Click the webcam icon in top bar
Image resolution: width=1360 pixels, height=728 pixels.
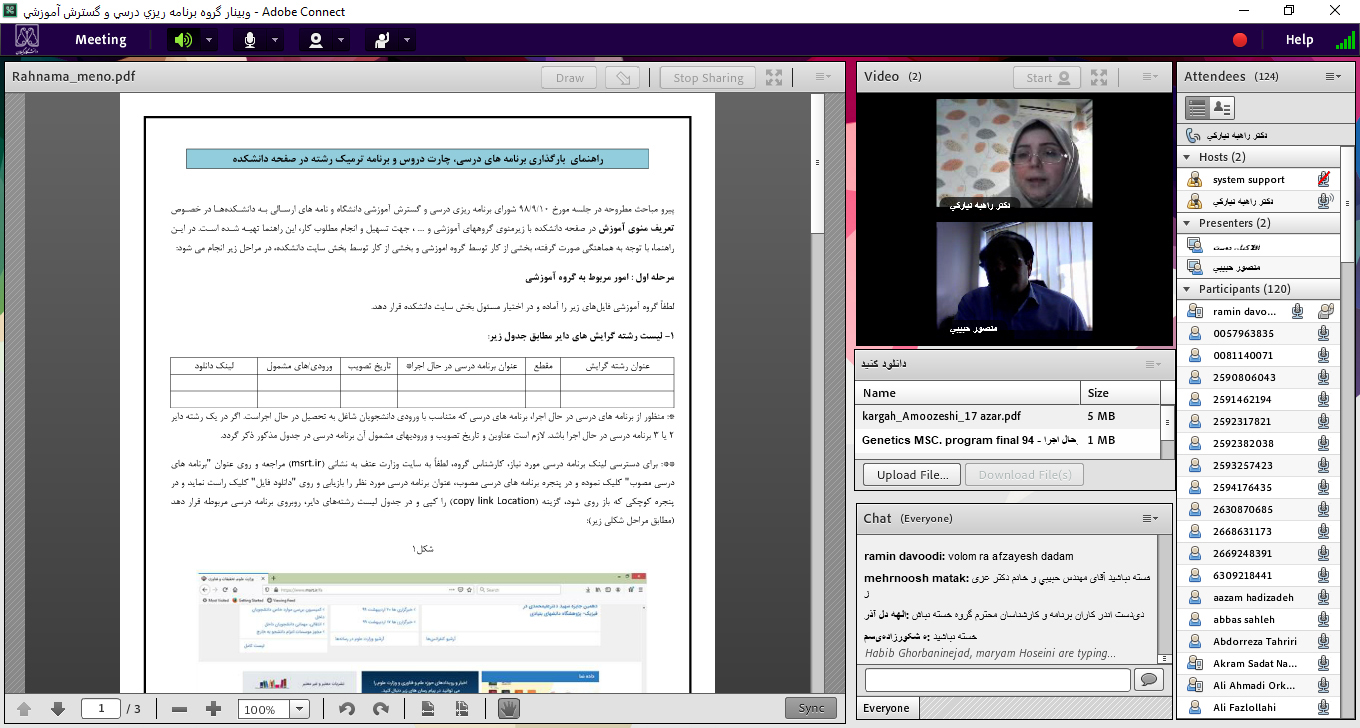tap(316, 40)
